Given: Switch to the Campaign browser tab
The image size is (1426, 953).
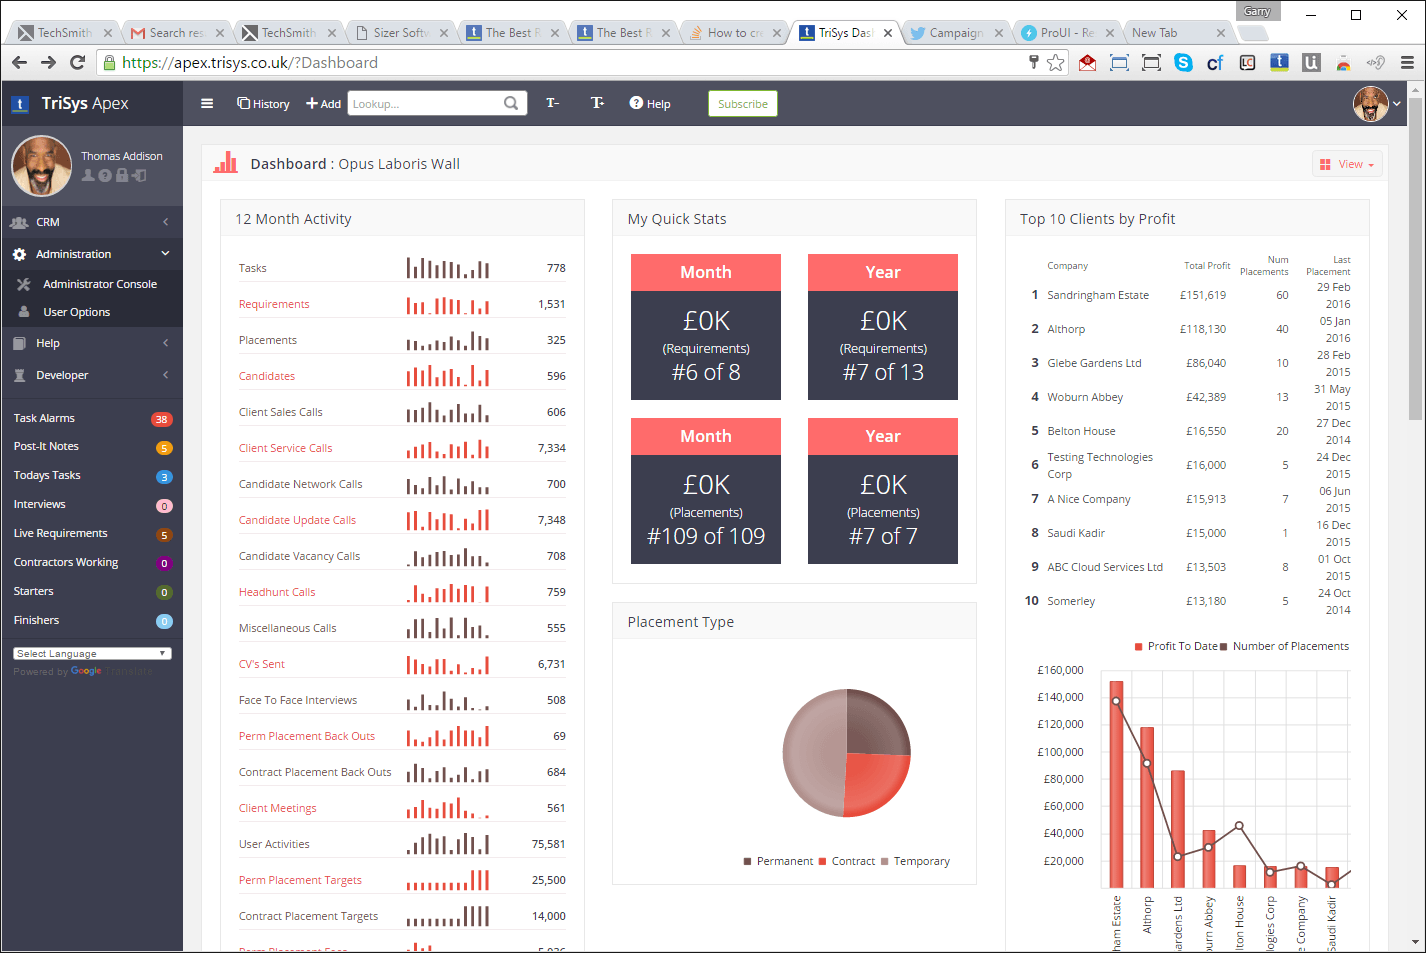Looking at the screenshot, I should click(x=957, y=32).
